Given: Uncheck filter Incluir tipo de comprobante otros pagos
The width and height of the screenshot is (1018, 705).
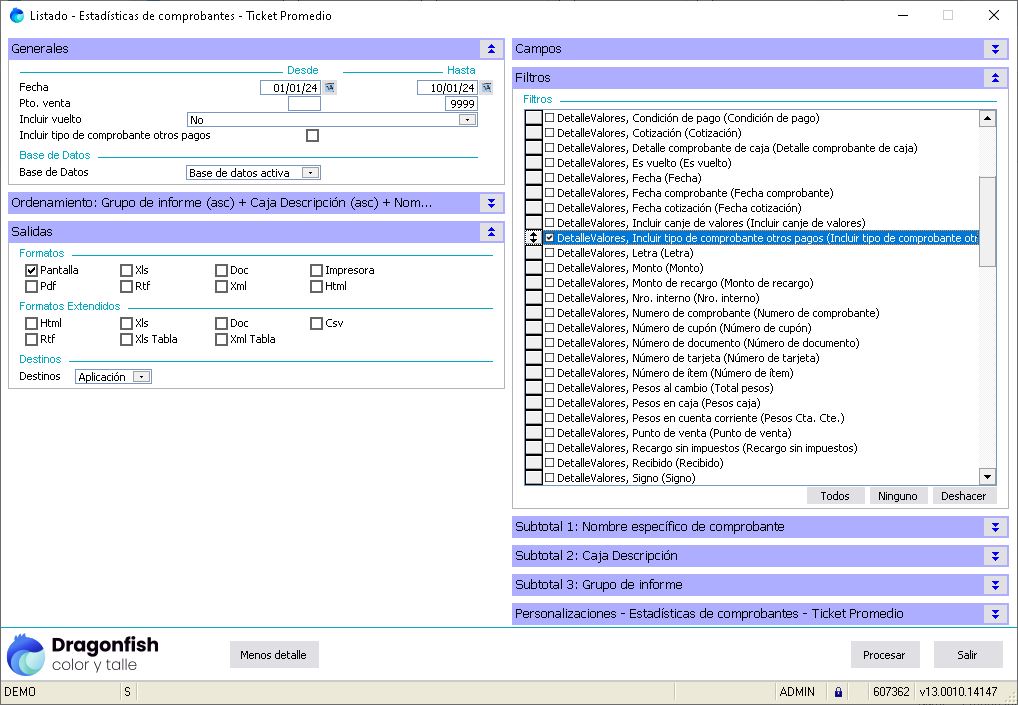Looking at the screenshot, I should click(549, 238).
